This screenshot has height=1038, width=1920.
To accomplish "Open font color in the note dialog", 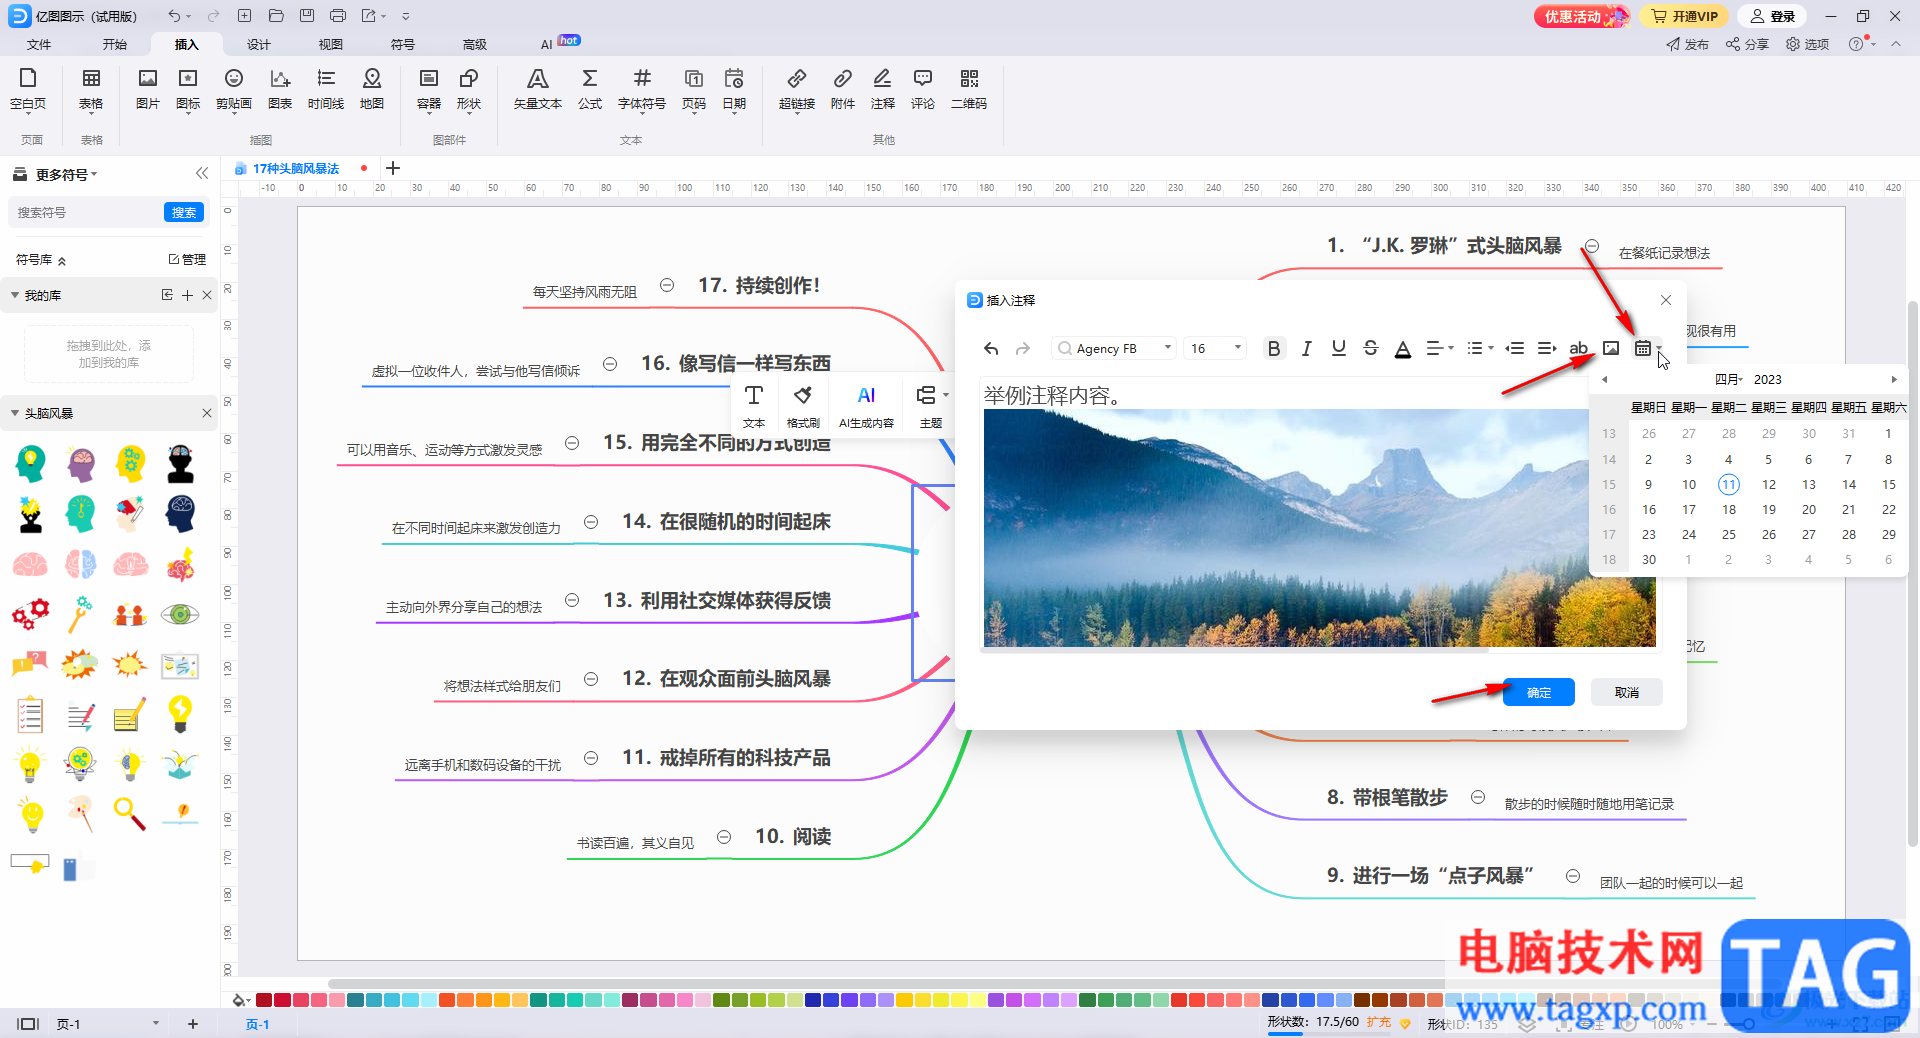I will coord(1403,348).
